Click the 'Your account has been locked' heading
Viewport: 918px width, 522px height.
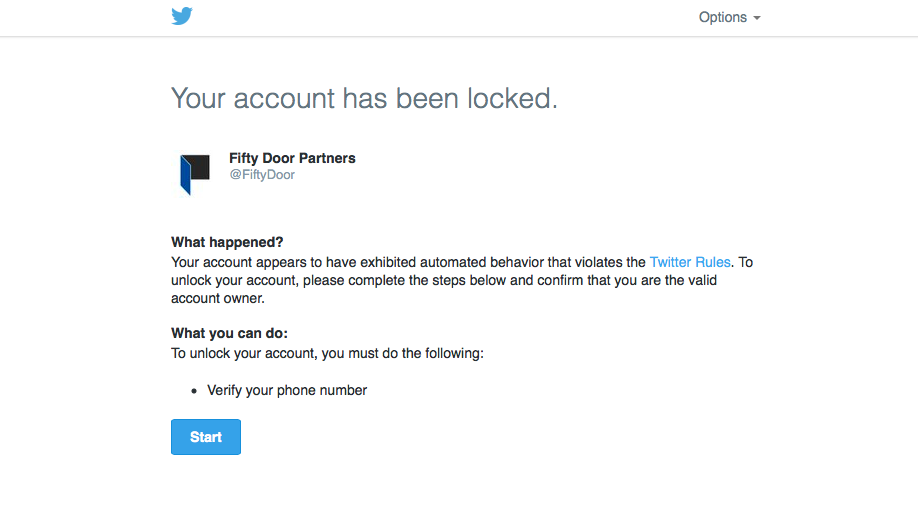point(364,98)
